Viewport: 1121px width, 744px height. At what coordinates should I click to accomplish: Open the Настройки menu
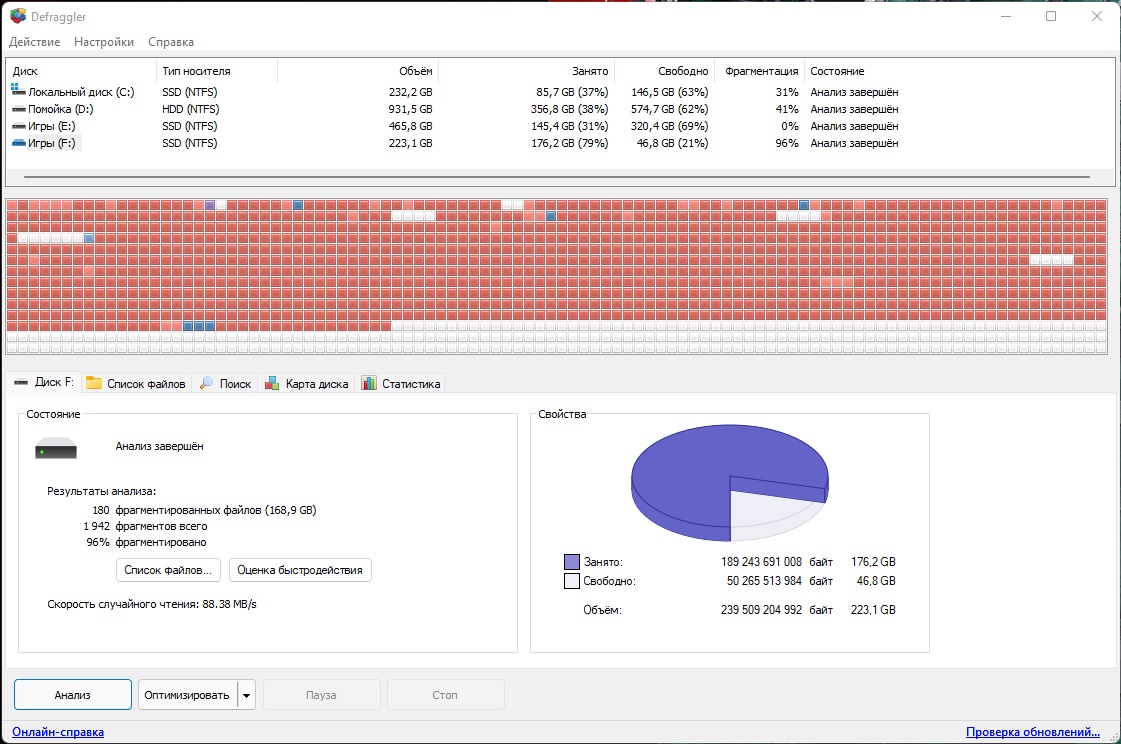pos(104,42)
